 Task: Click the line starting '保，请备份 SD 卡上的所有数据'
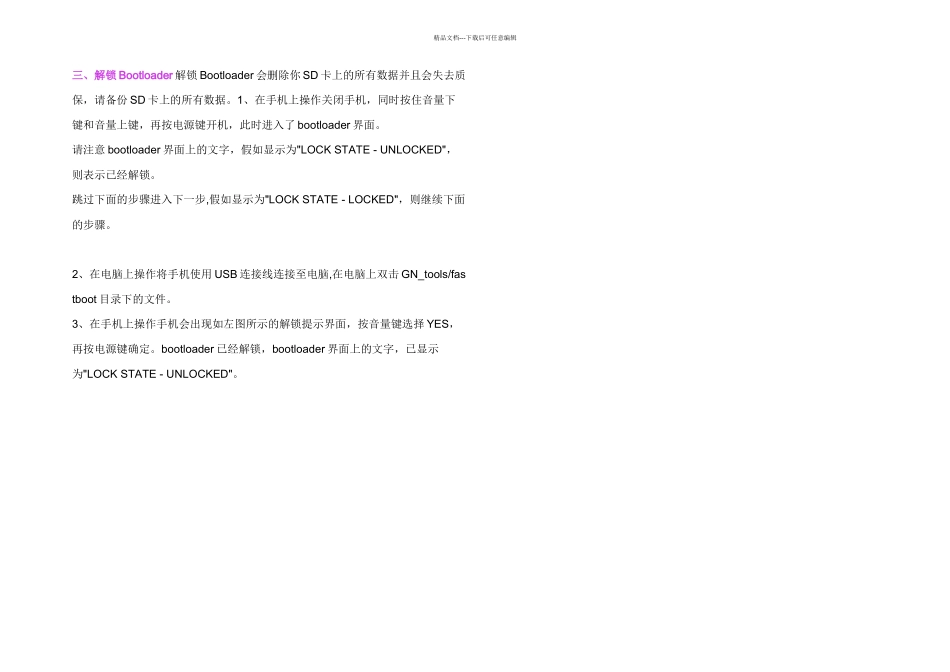(264, 100)
